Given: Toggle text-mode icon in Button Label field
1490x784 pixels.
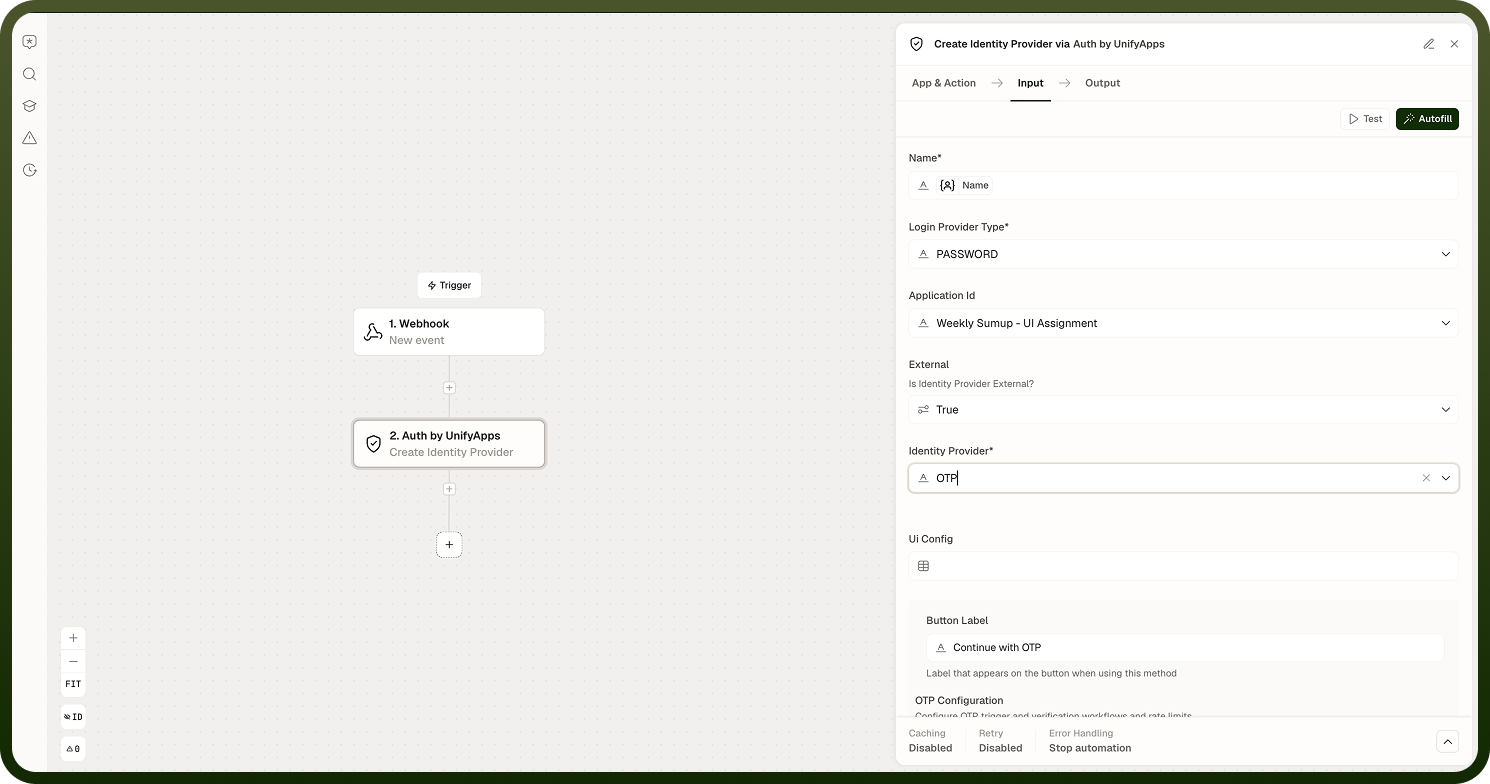Looking at the screenshot, I should [940, 647].
